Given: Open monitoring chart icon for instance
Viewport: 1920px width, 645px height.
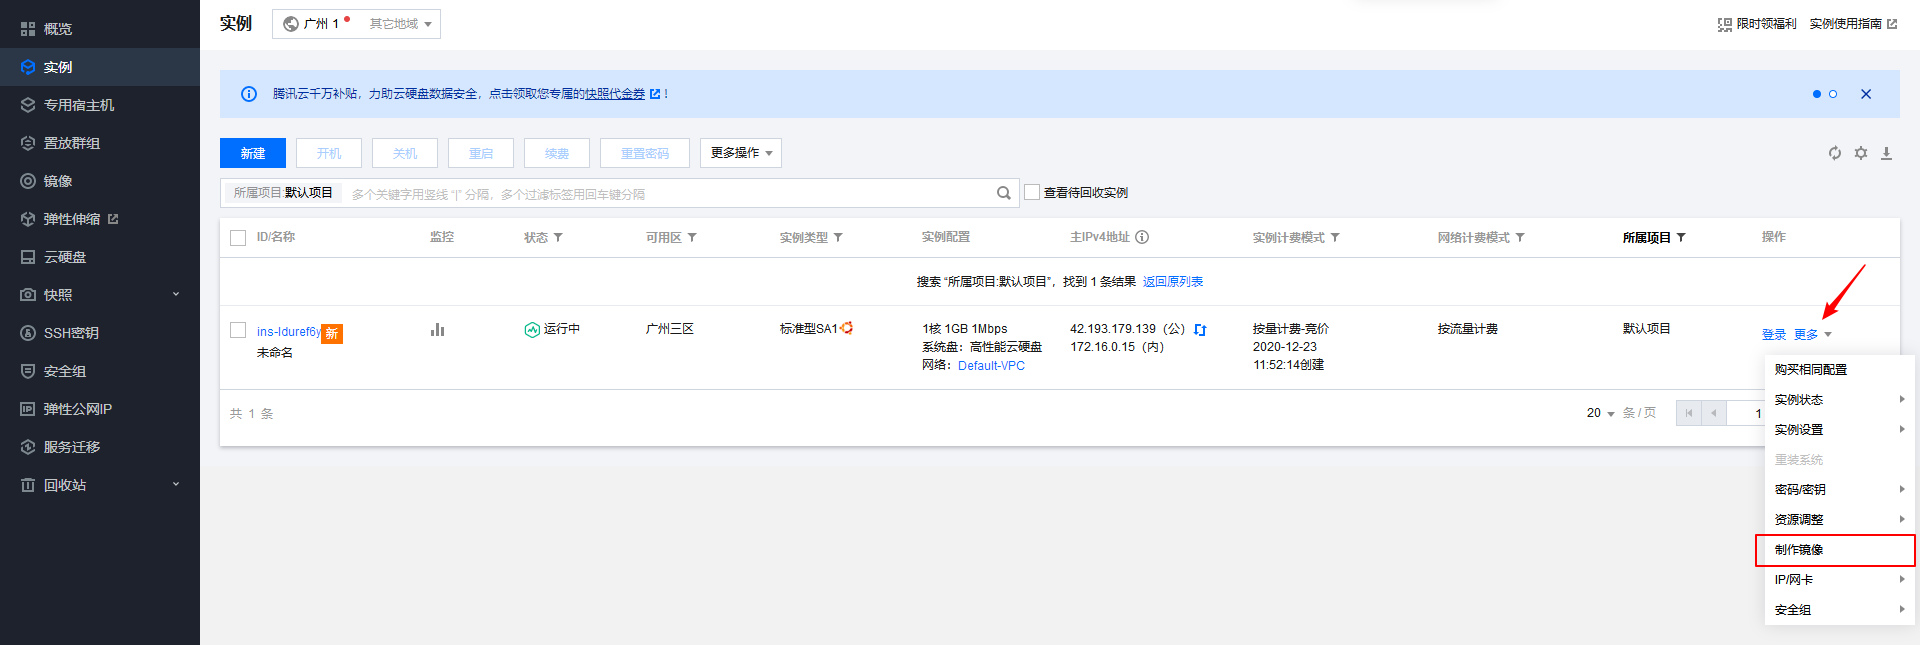Looking at the screenshot, I should pos(437,329).
